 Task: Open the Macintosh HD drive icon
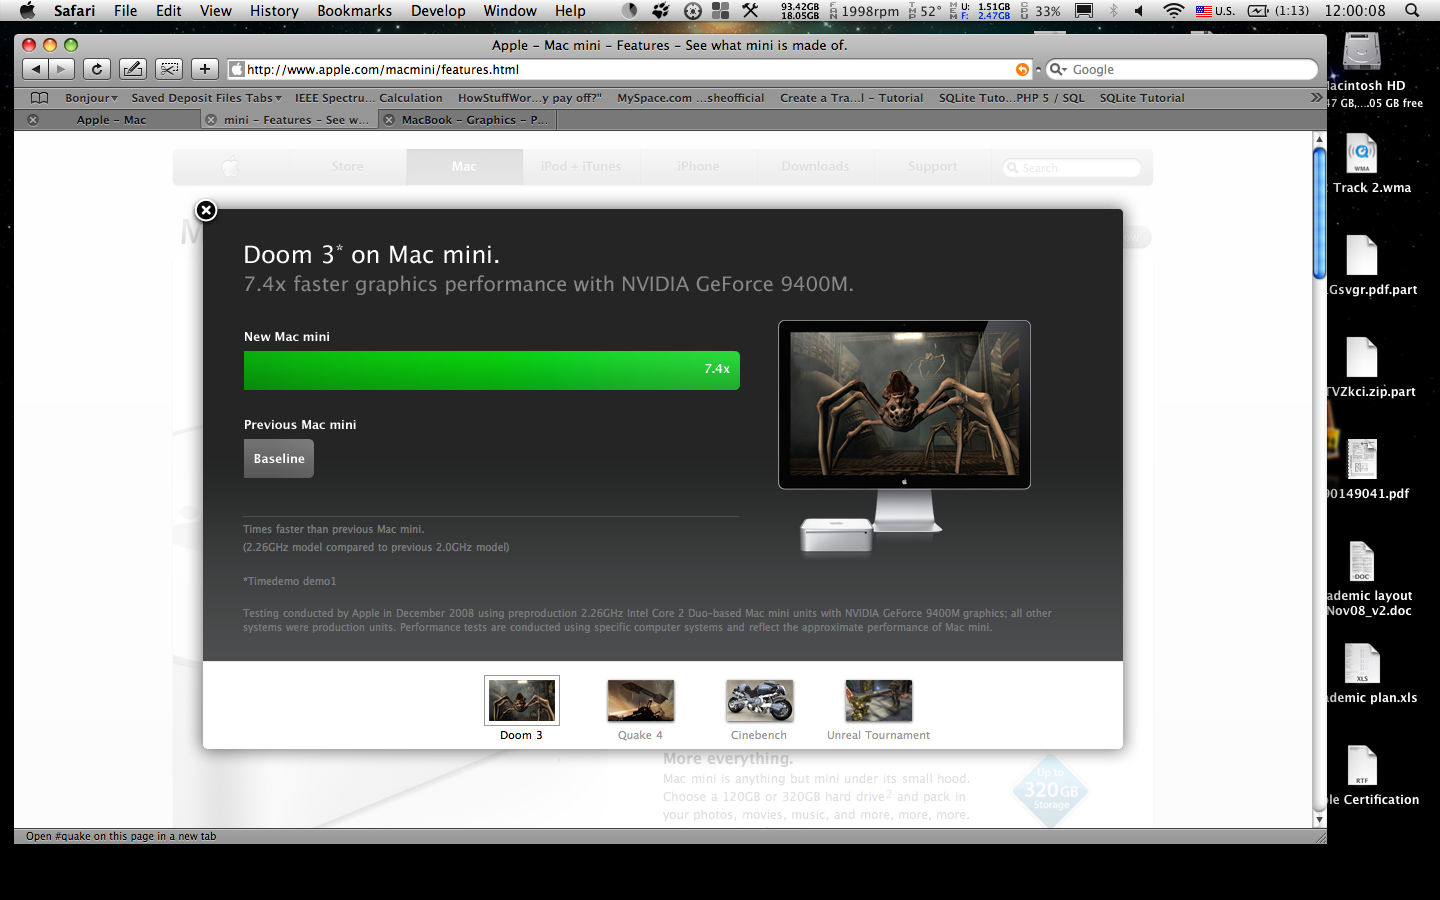coord(1362,52)
